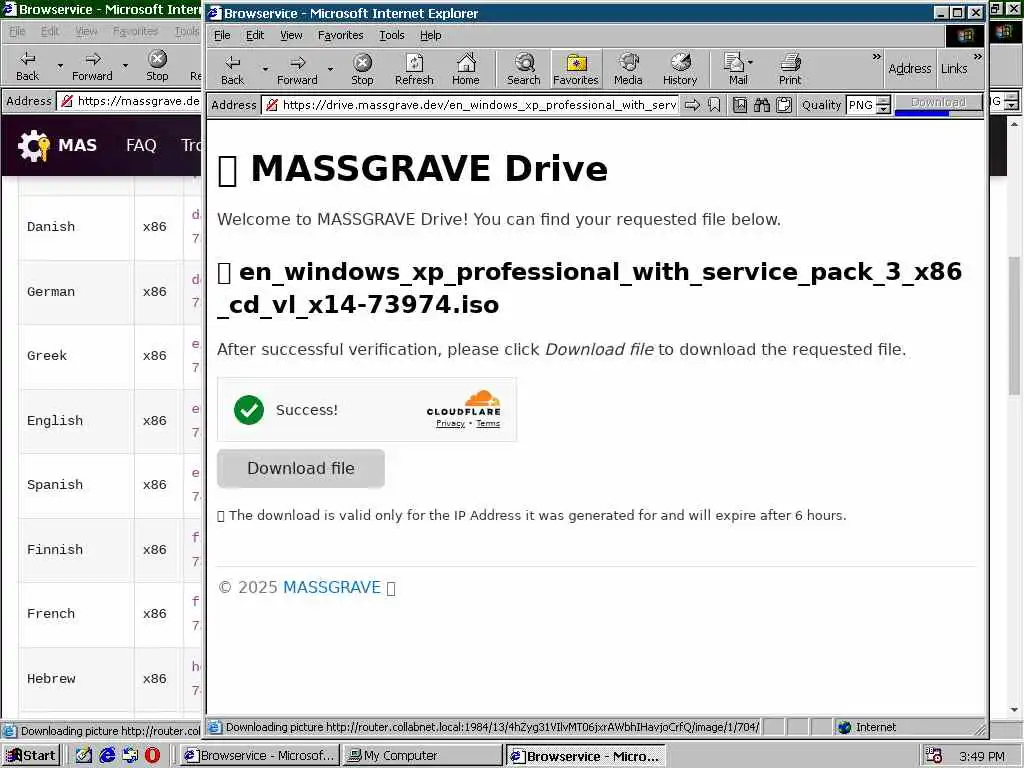Open the Forward button history dropdown arrow
The image size is (1024, 768).
pos(330,69)
